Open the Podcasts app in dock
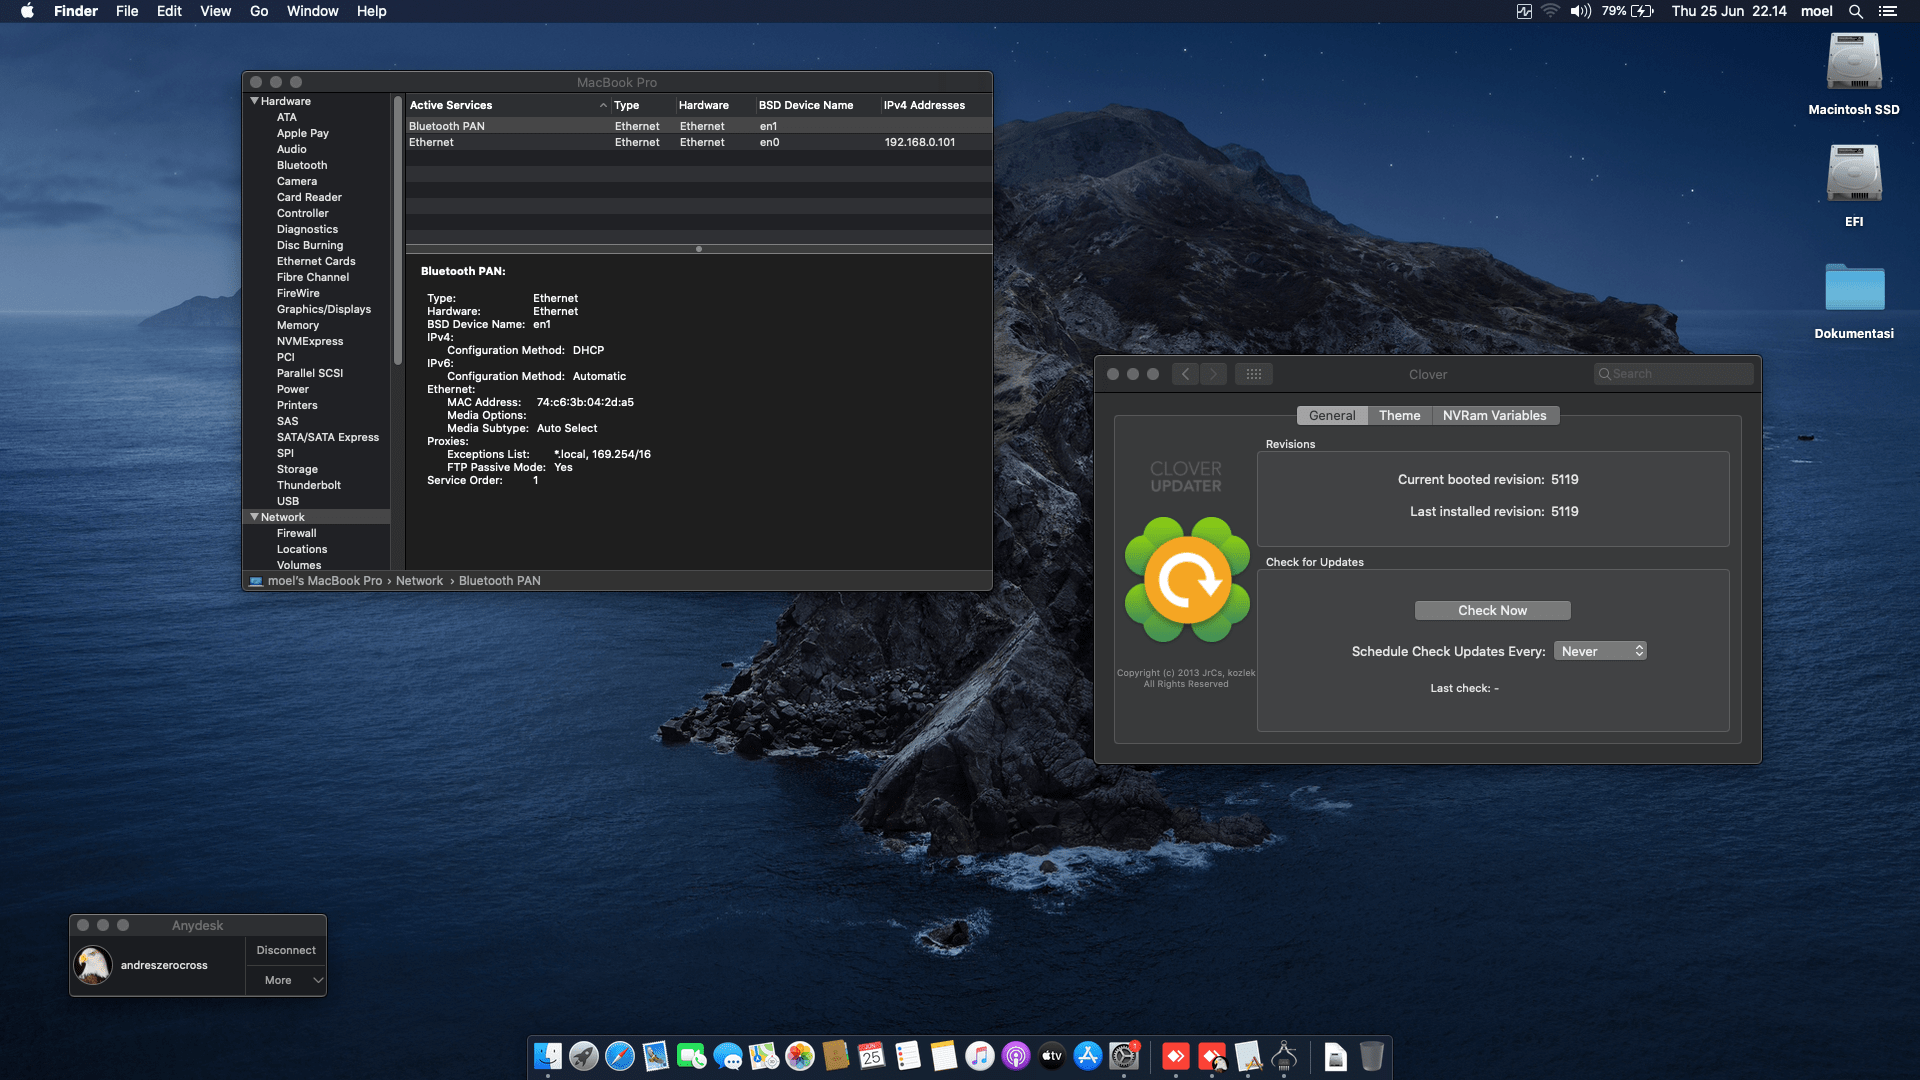The image size is (1920, 1080). pyautogui.click(x=1016, y=1056)
